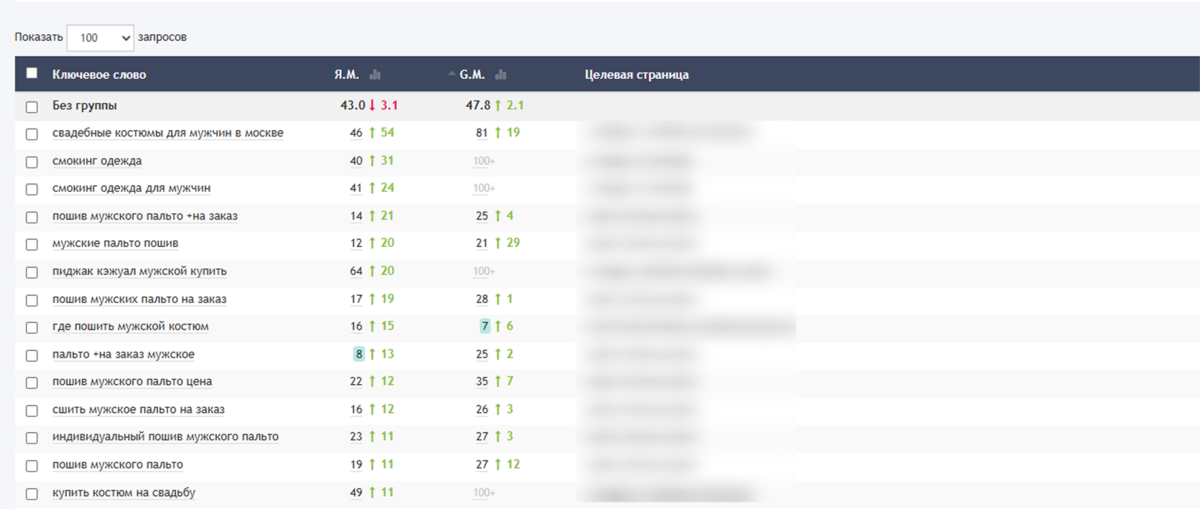Check the 'Без группы' row checkbox

point(32,106)
